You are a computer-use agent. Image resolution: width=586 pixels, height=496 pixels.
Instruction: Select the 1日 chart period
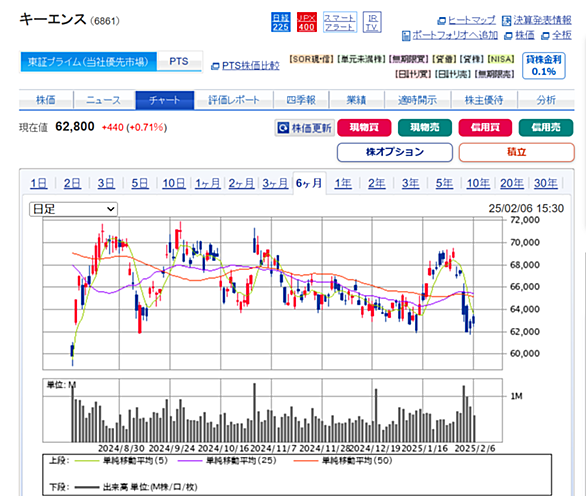(38, 184)
